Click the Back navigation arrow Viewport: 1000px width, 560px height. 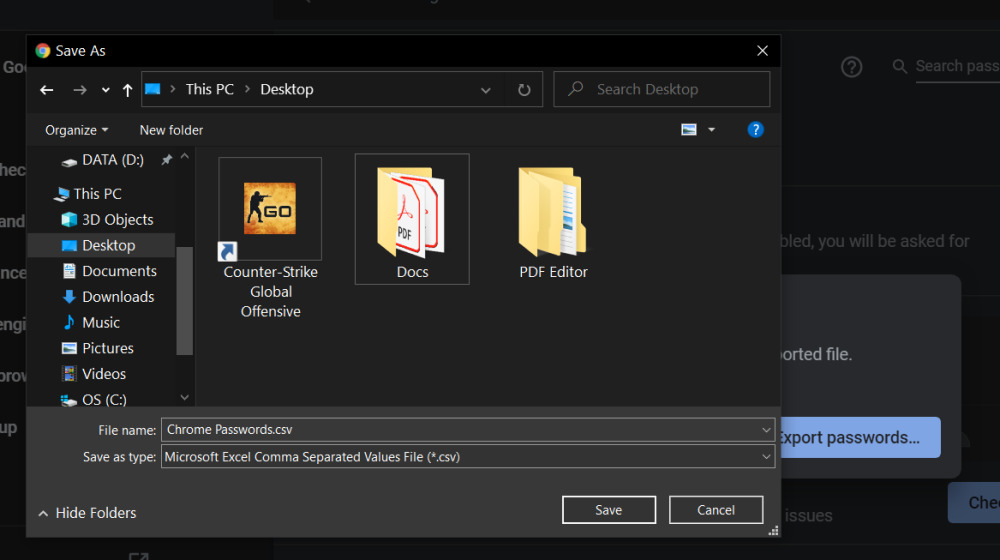(47, 90)
